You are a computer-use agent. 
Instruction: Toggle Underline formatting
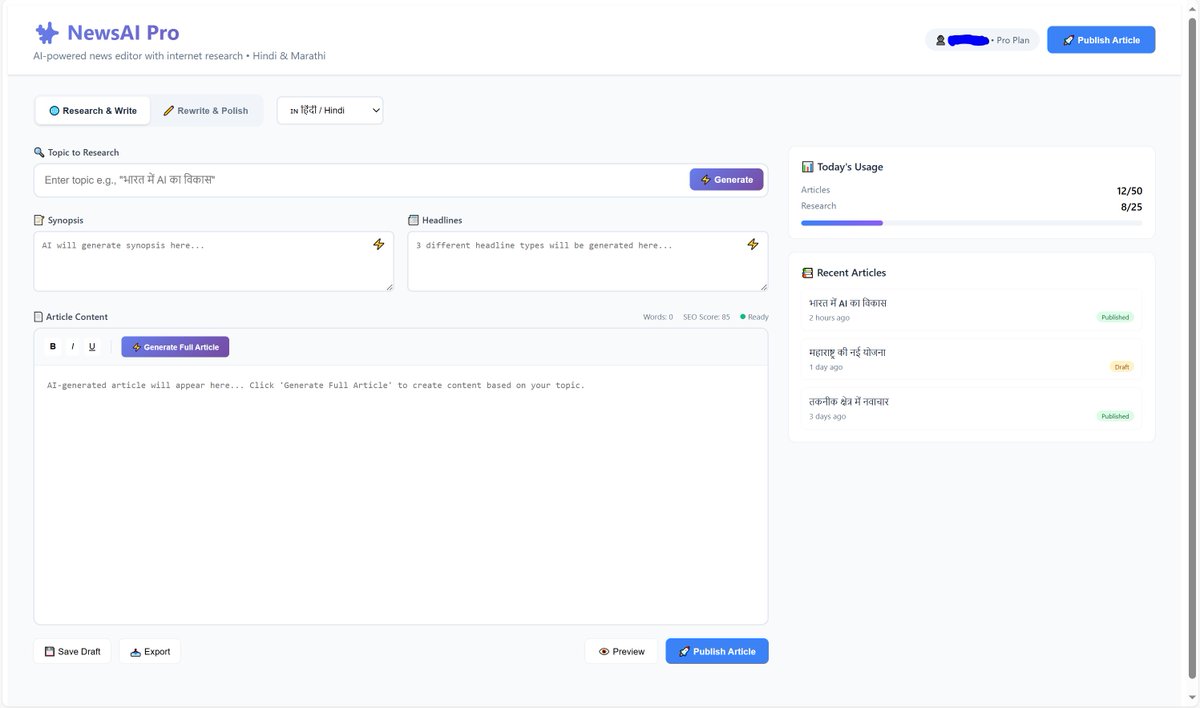[92, 347]
